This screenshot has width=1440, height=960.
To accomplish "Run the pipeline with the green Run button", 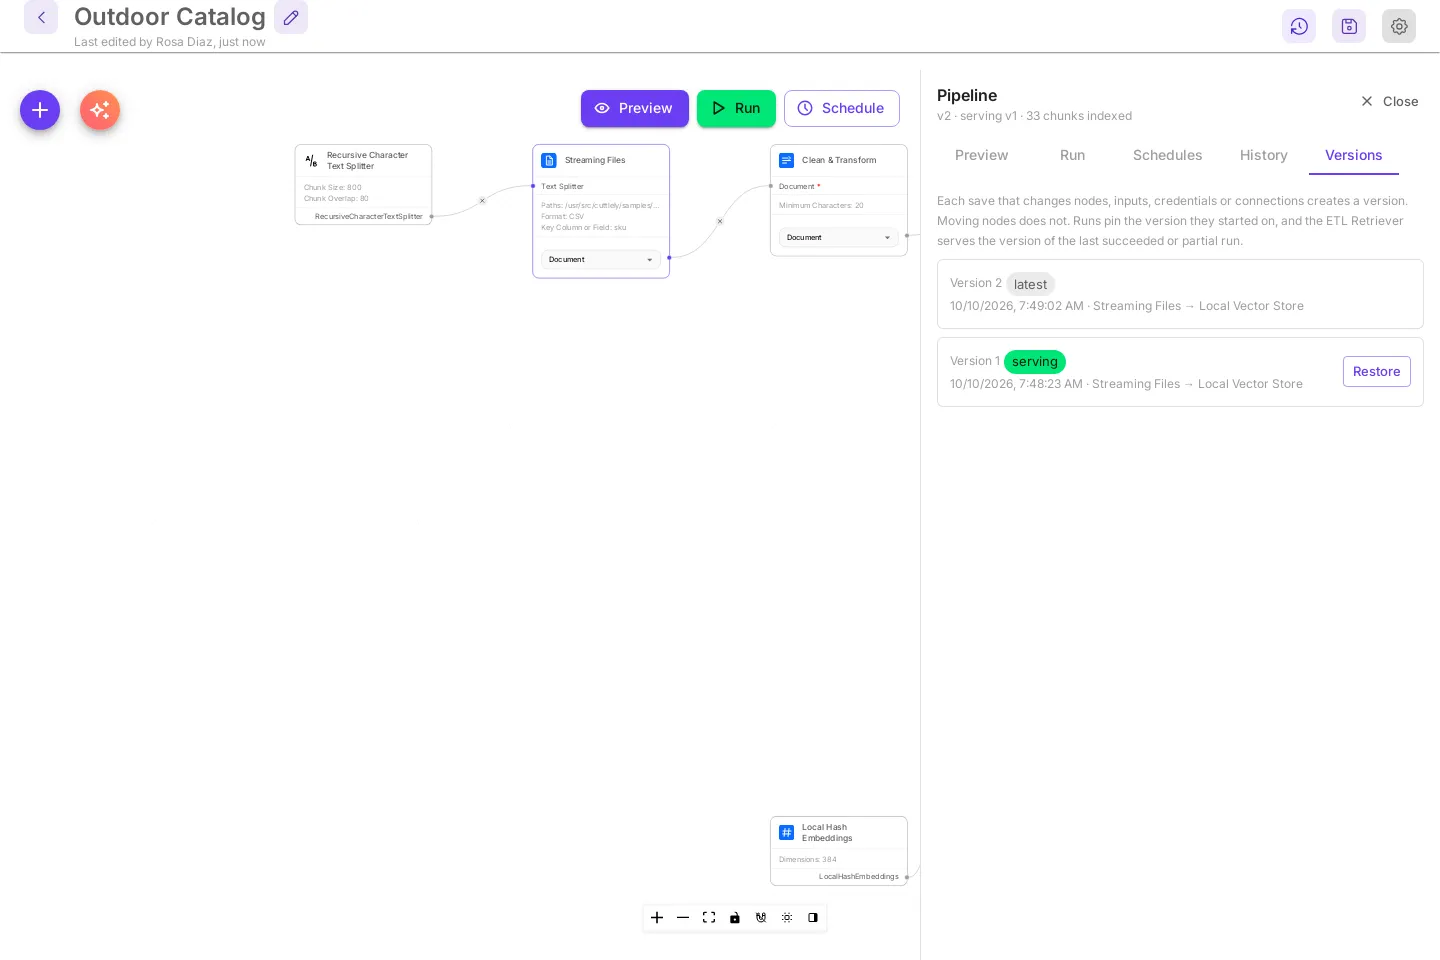I will click(x=736, y=108).
